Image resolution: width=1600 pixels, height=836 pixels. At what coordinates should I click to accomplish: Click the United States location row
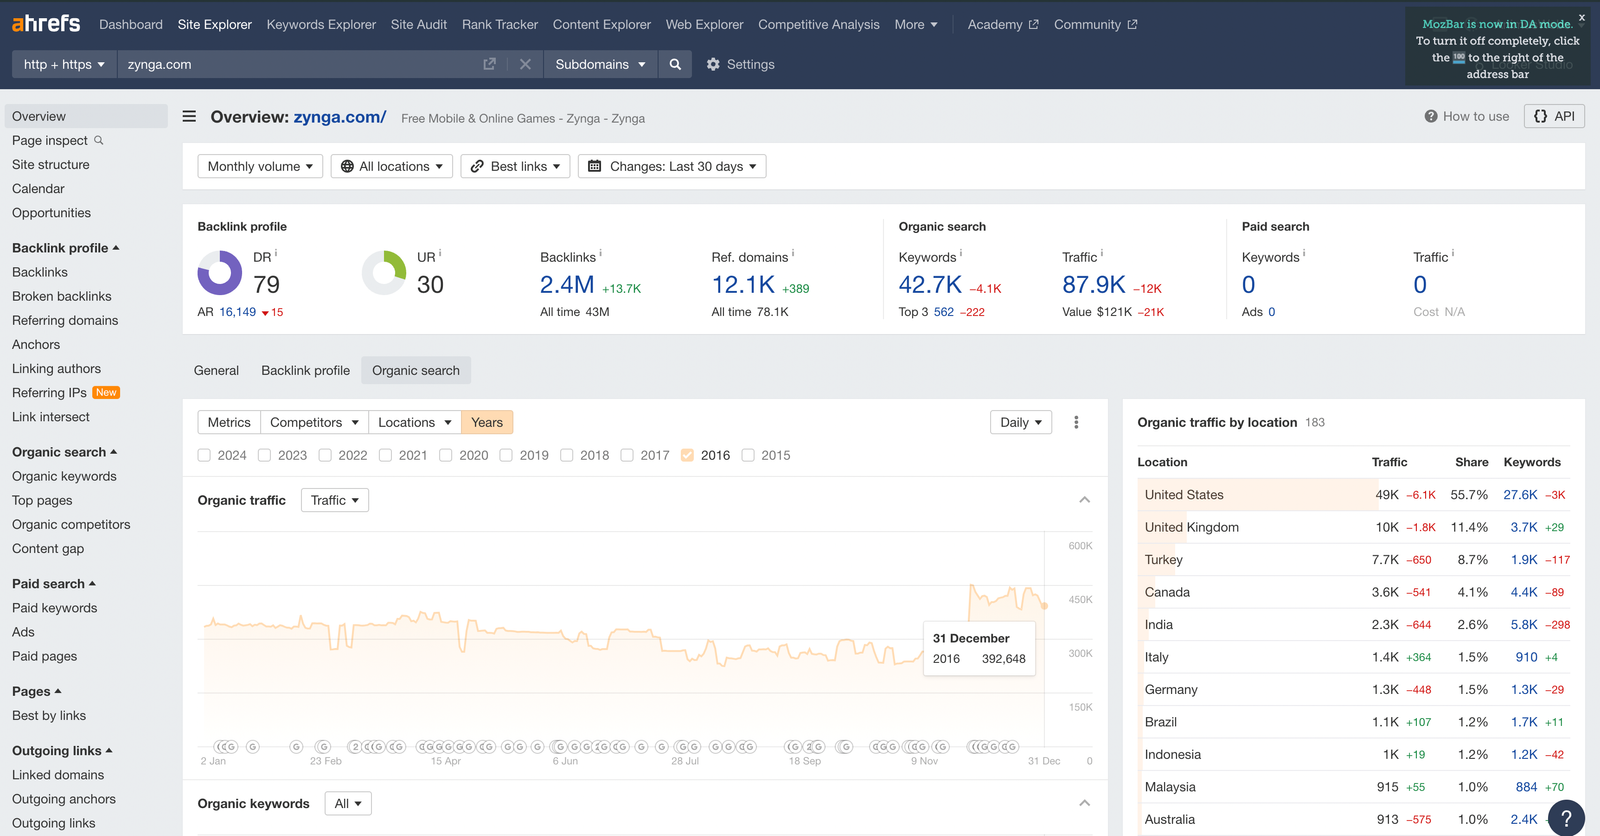pyautogui.click(x=1354, y=494)
